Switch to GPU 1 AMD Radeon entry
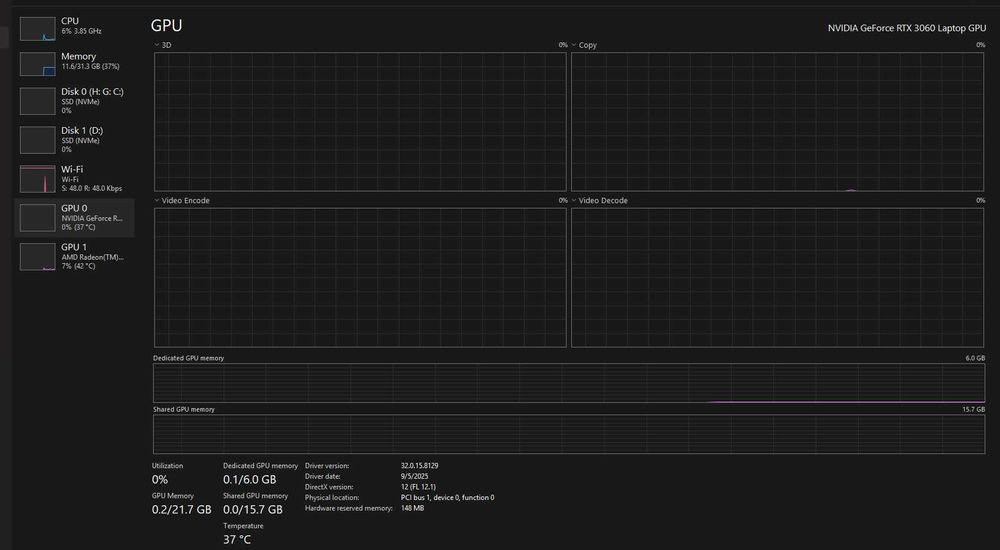 (x=74, y=256)
